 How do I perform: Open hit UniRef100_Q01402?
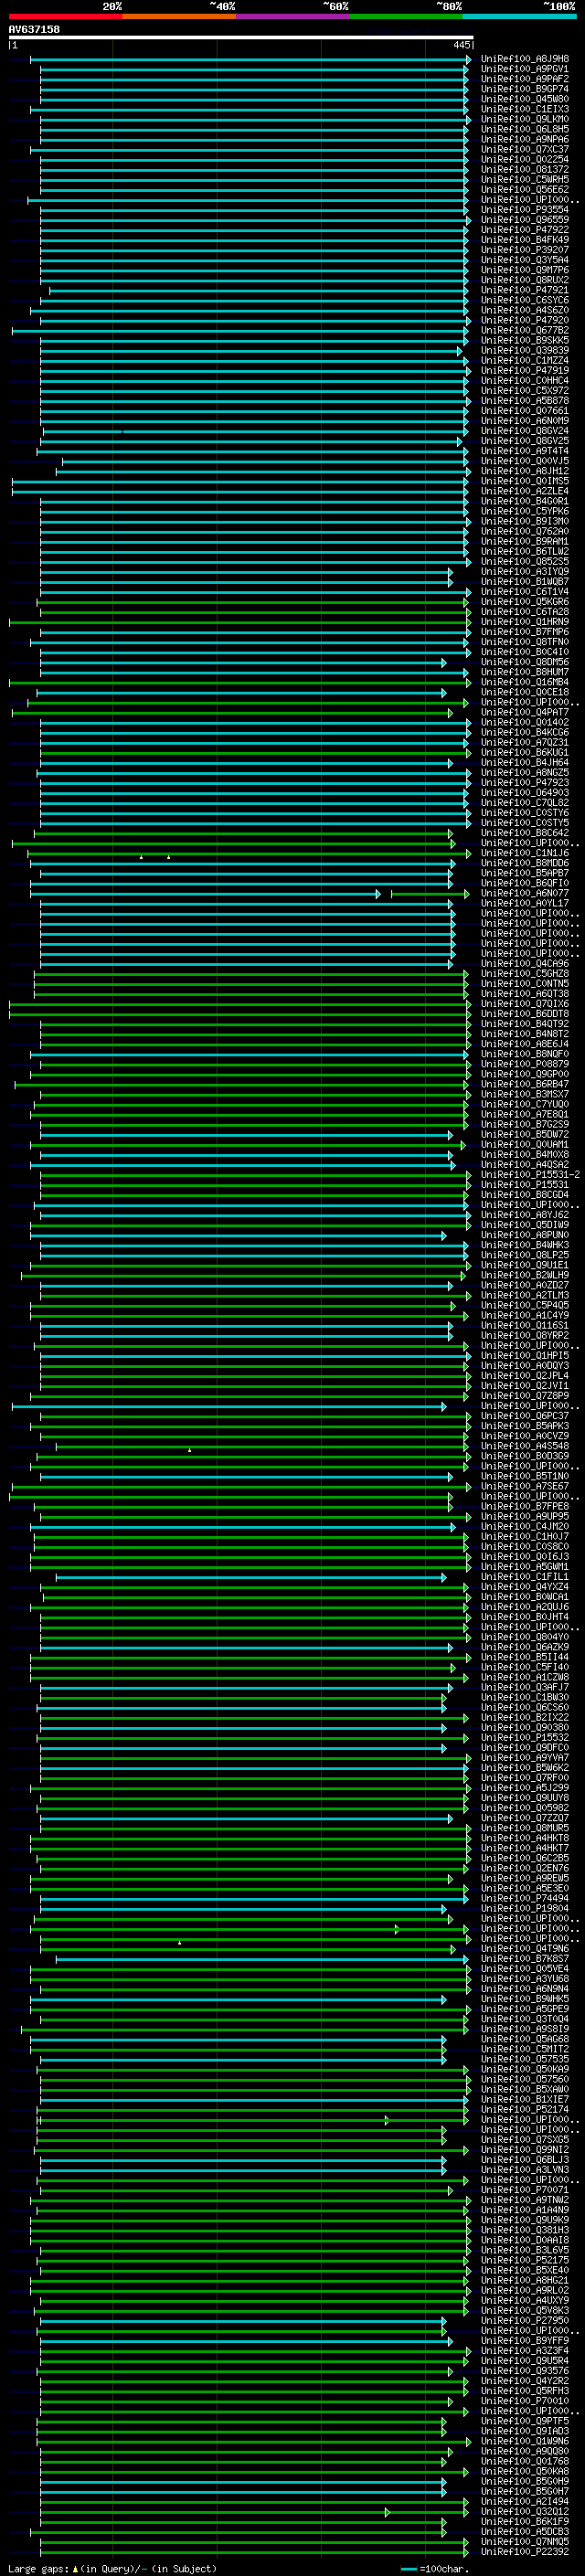tap(525, 723)
